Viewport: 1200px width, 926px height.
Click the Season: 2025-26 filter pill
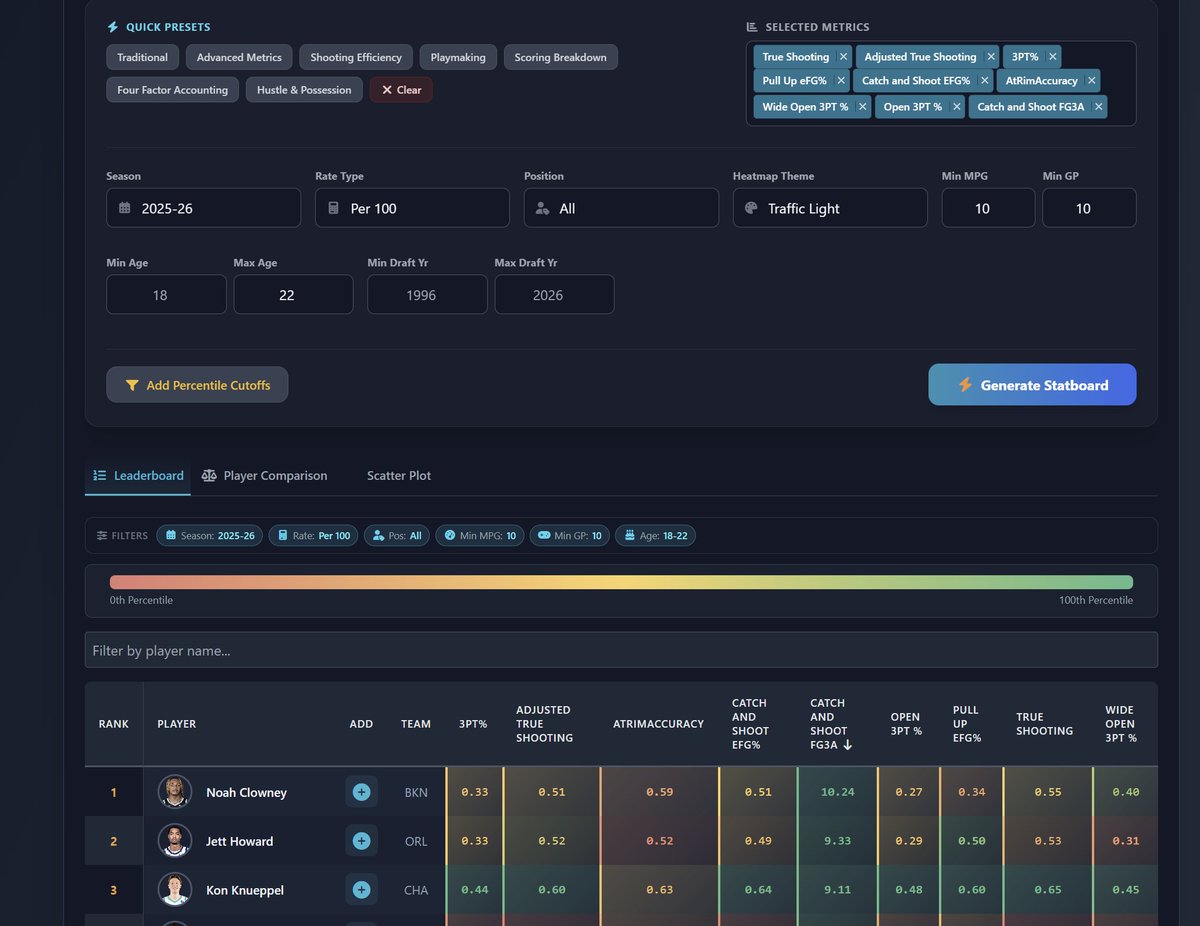pyautogui.click(x=210, y=536)
